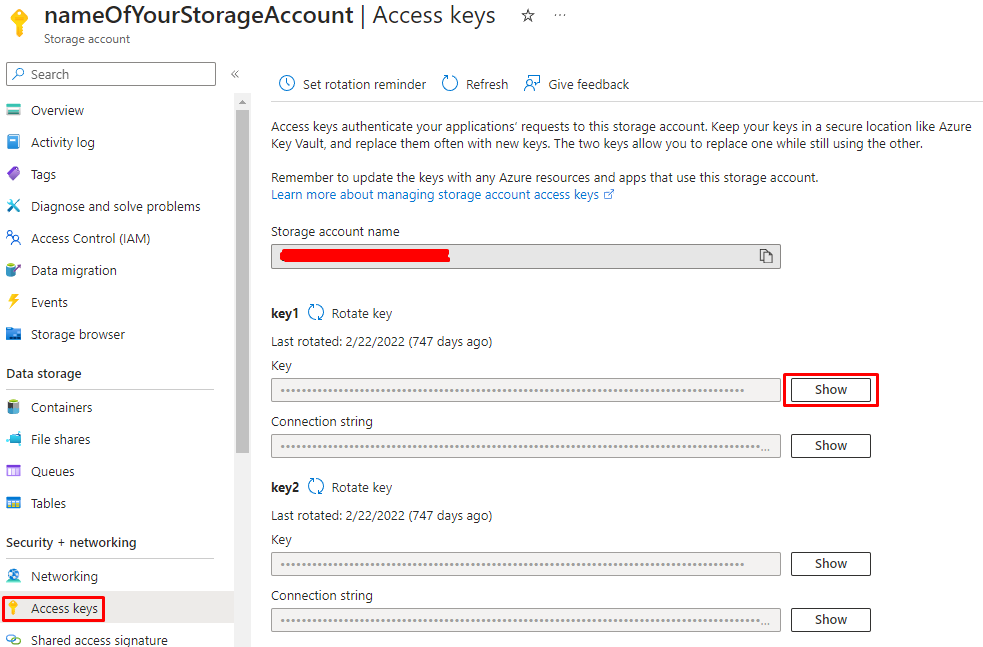Click the Access keys key icon
This screenshot has width=983, height=647.
click(x=13, y=608)
